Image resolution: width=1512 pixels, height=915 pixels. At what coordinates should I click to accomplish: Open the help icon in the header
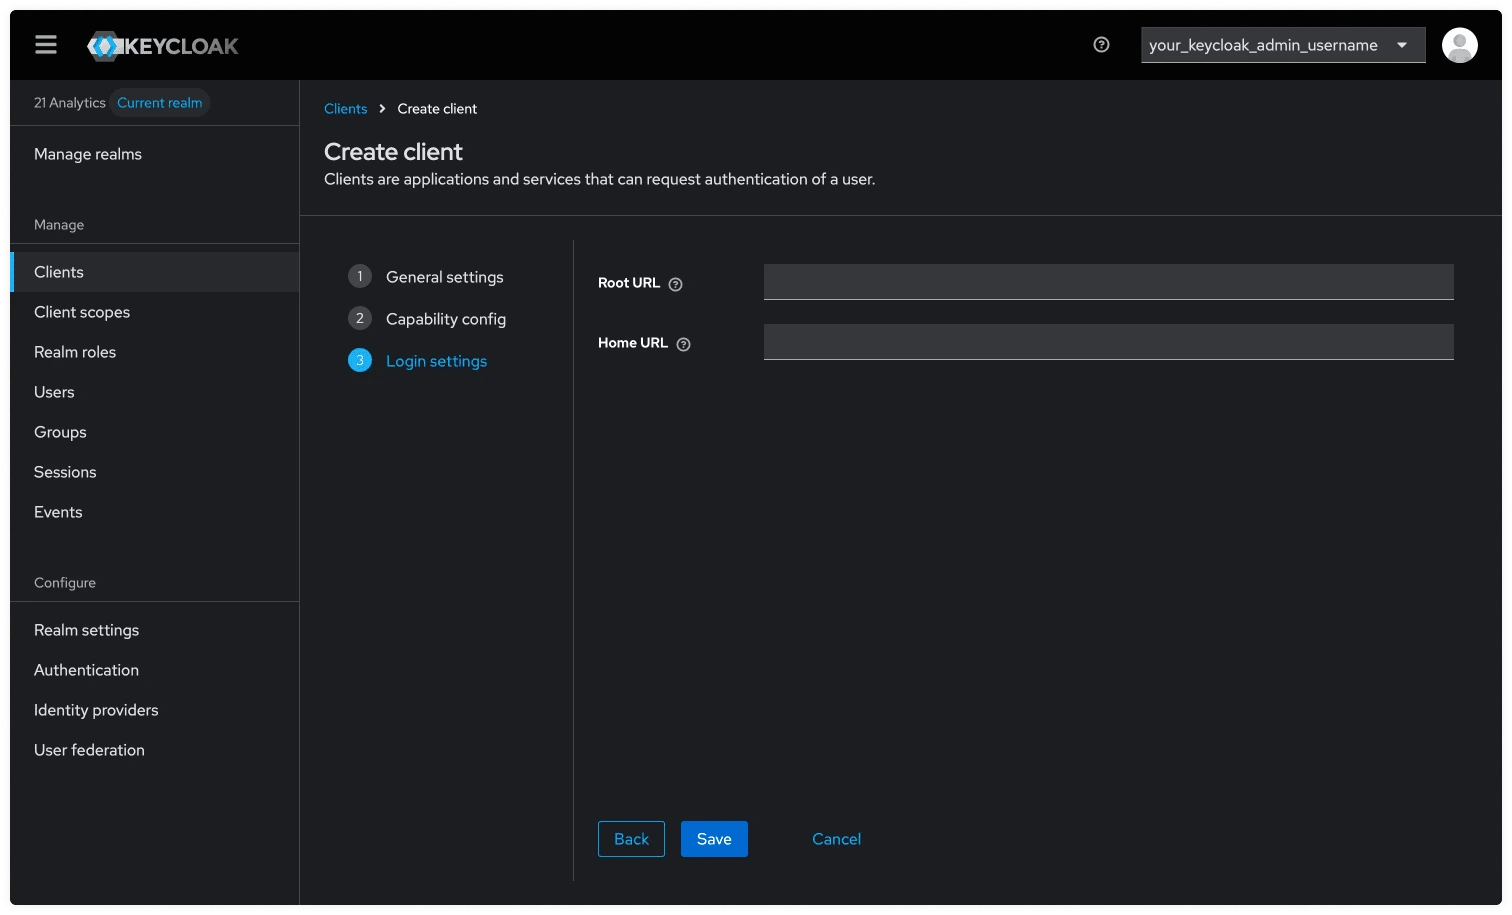coord(1101,44)
